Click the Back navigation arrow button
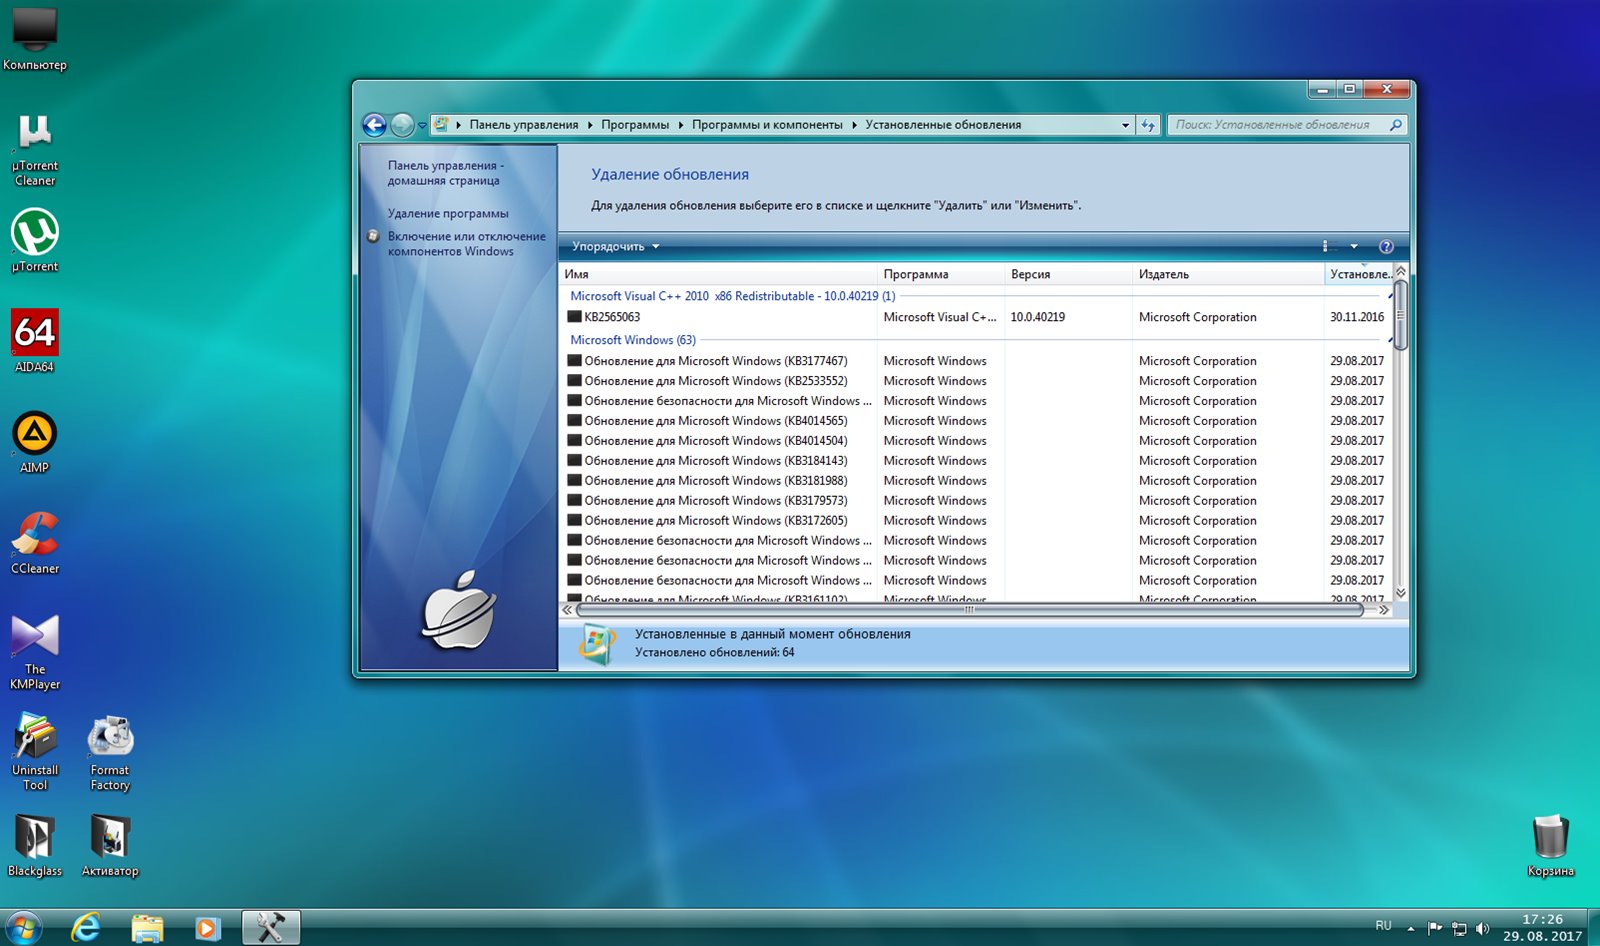The width and height of the screenshot is (1600, 946). 374,125
